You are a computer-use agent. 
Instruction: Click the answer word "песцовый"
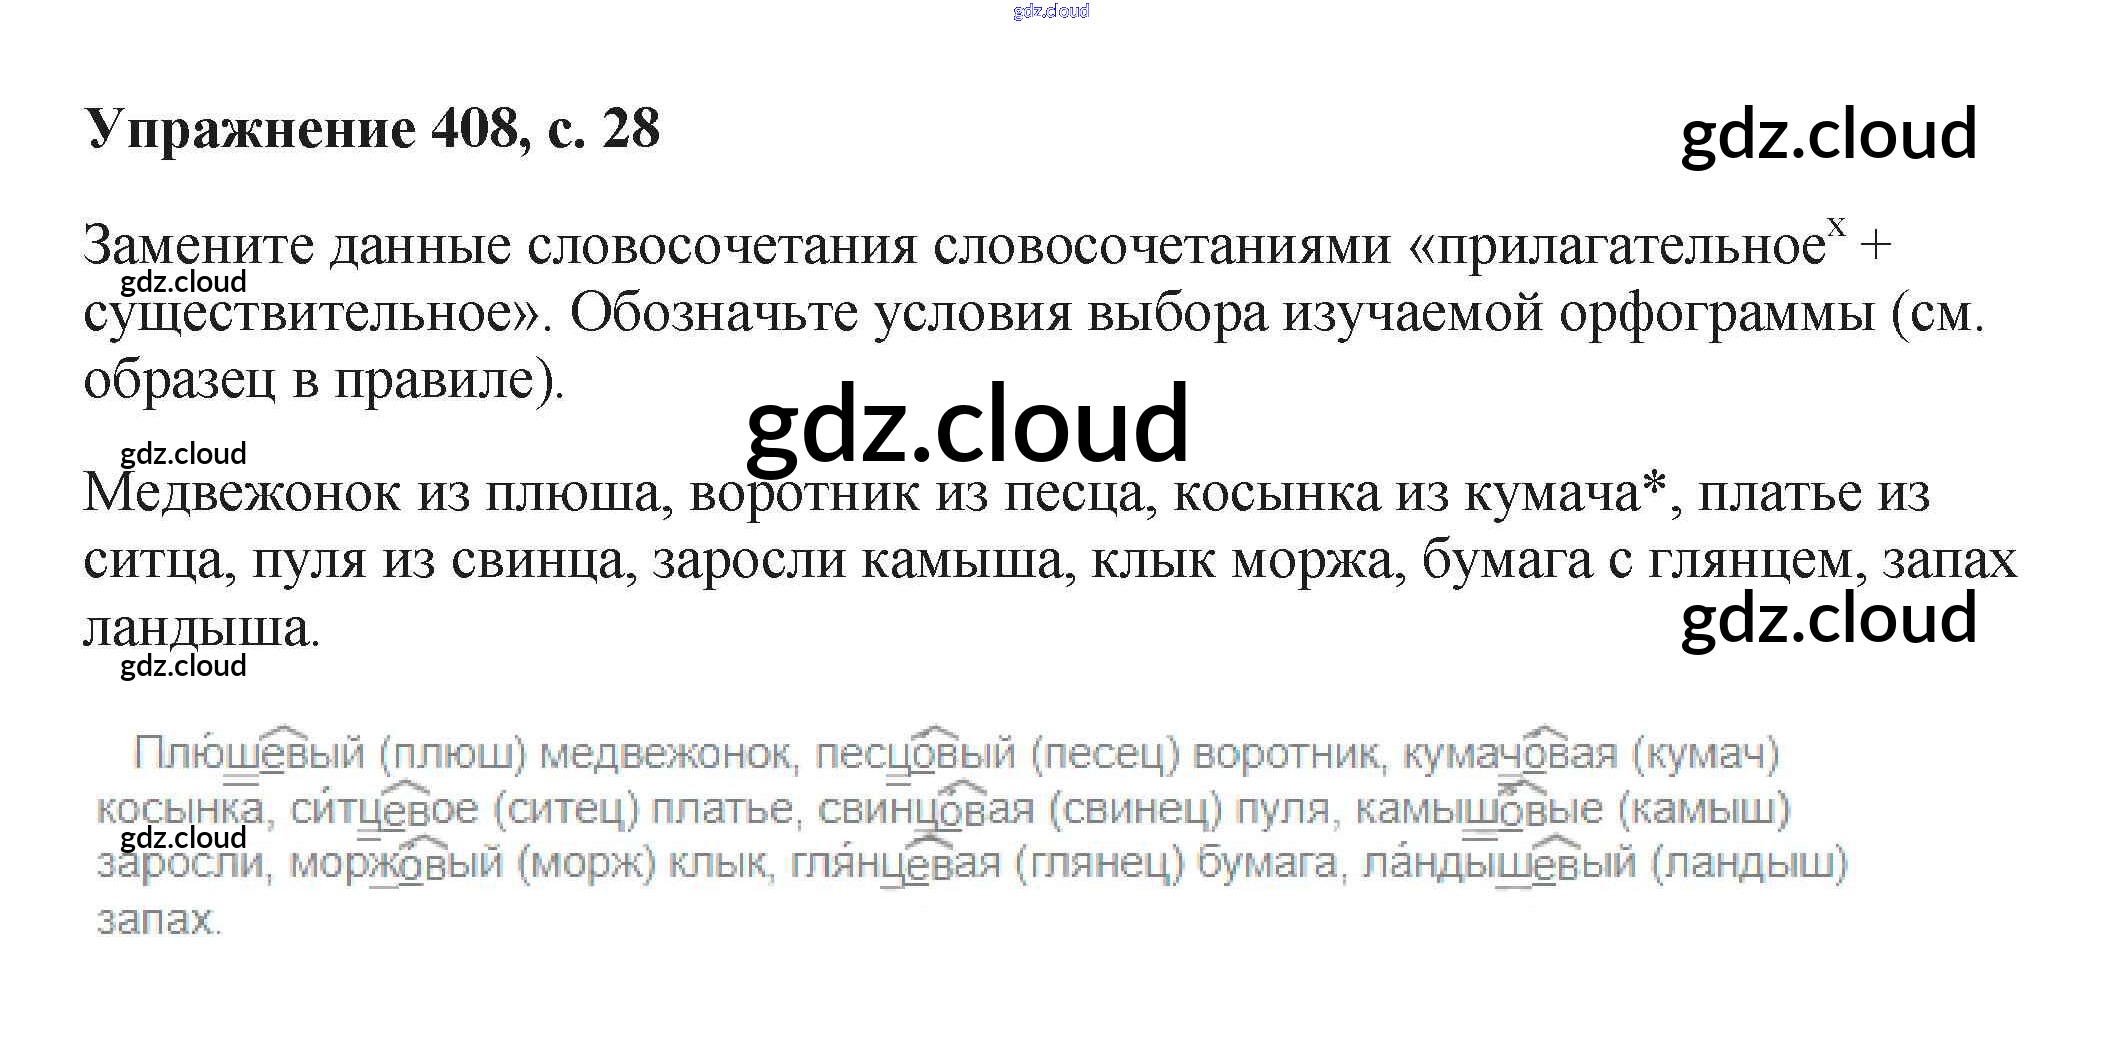click(x=915, y=753)
